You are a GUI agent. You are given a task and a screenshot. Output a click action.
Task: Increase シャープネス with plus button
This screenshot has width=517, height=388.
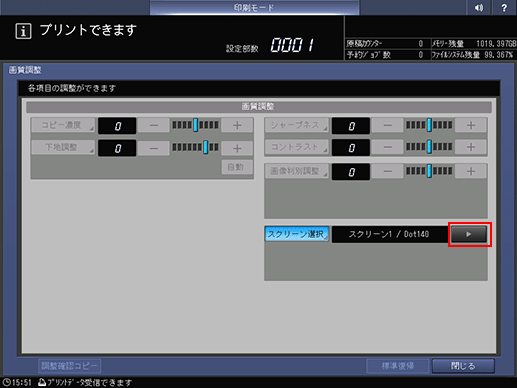[x=471, y=125]
